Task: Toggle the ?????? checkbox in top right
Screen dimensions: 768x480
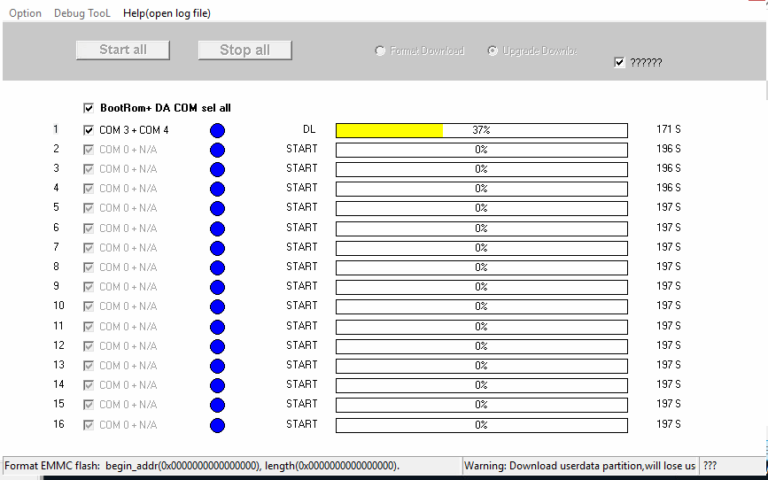Action: pyautogui.click(x=620, y=62)
